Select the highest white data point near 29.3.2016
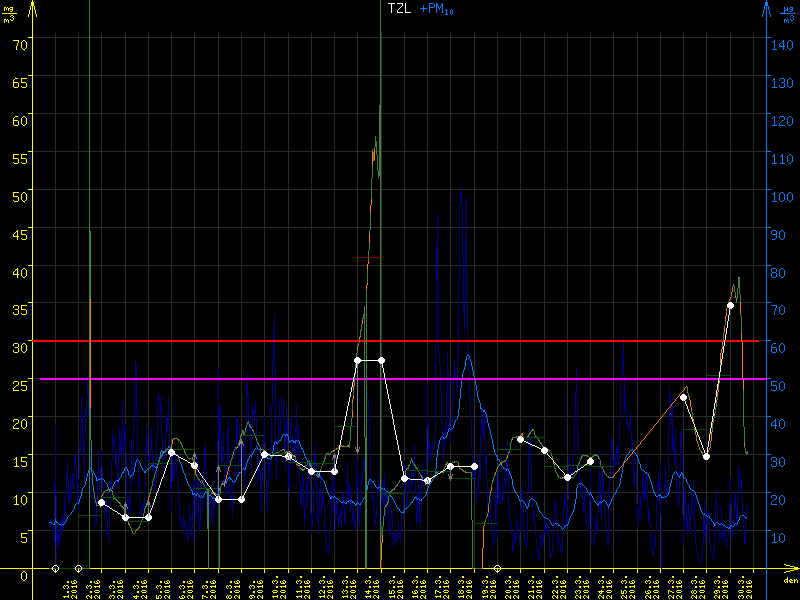This screenshot has width=800, height=600. tap(730, 305)
